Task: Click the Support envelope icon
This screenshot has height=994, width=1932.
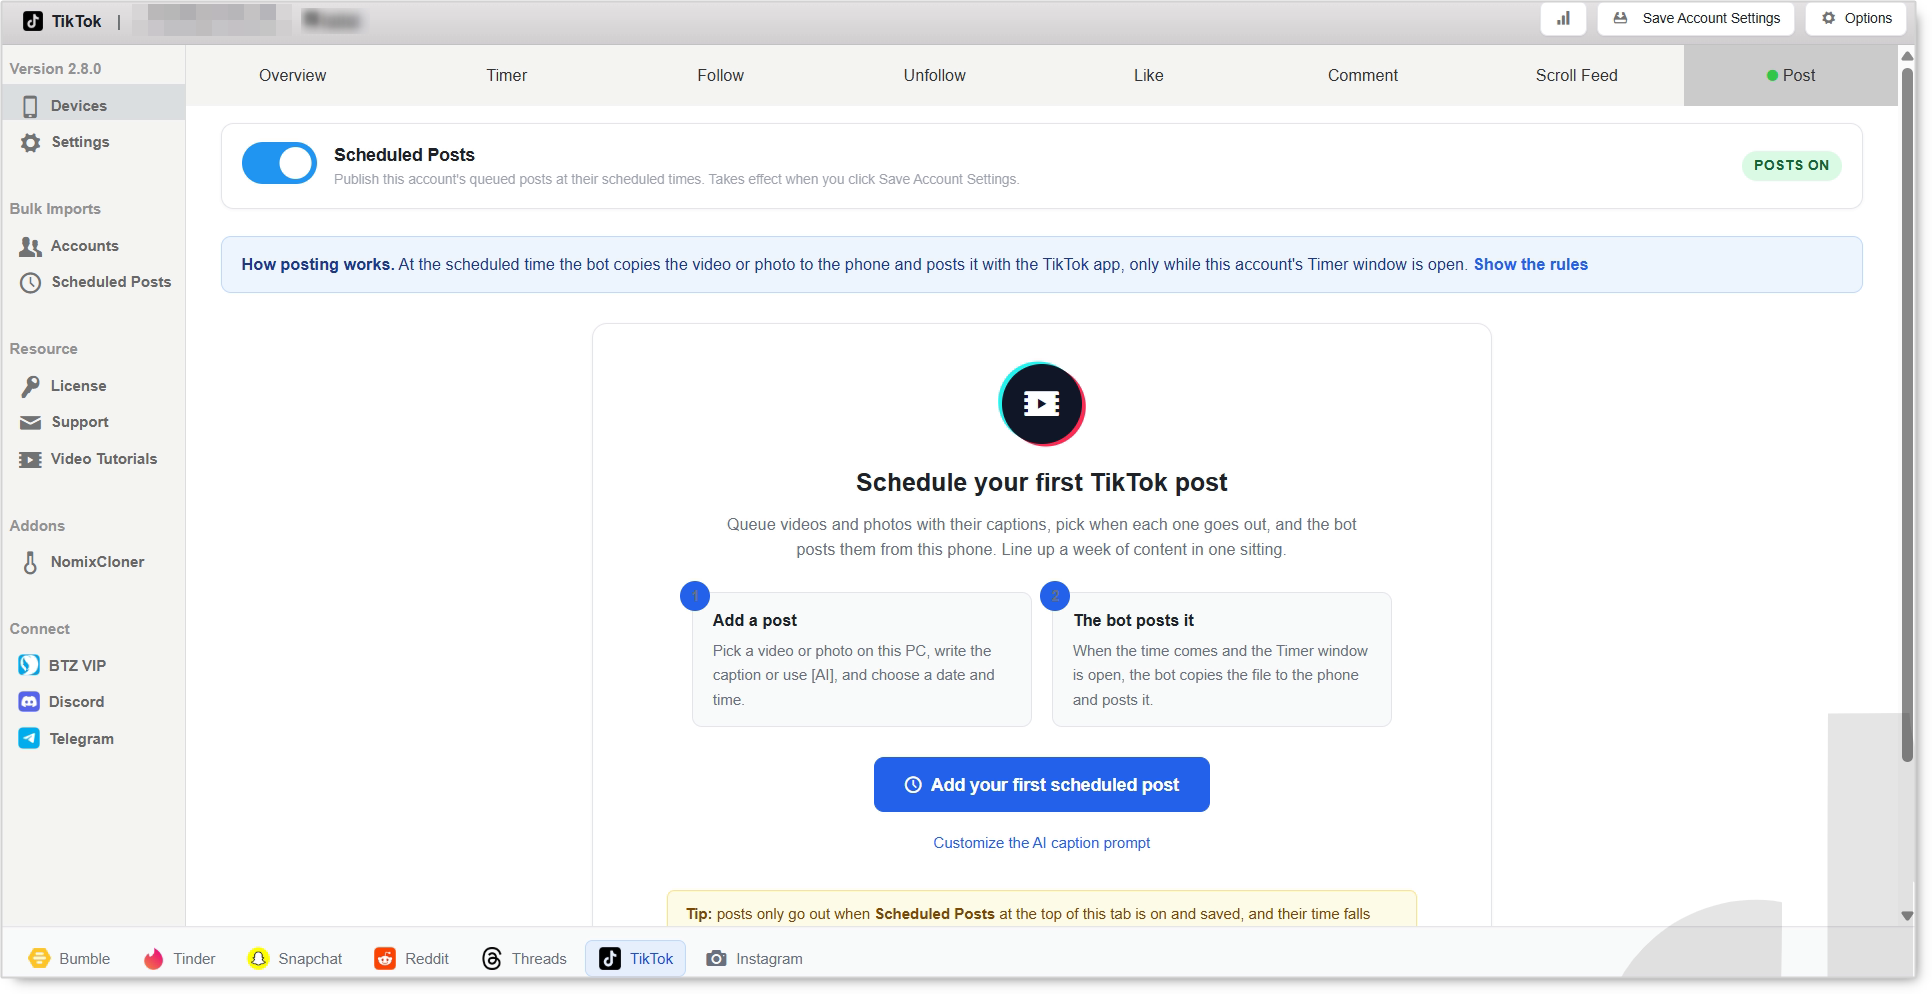Action: click(x=31, y=423)
